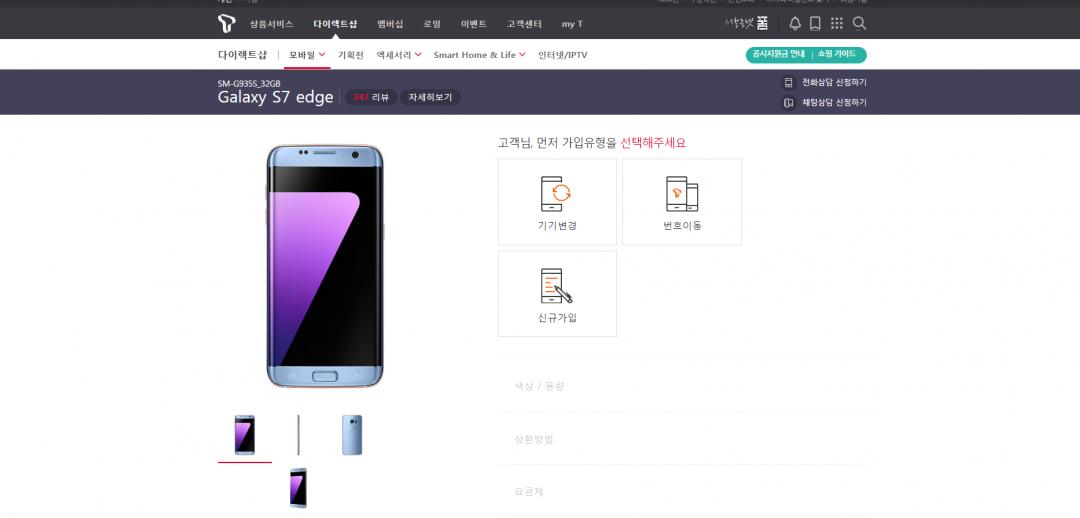Image resolution: width=1080 pixels, height=518 pixels.
Task: Click the 자세히보기 details button
Action: 430,97
